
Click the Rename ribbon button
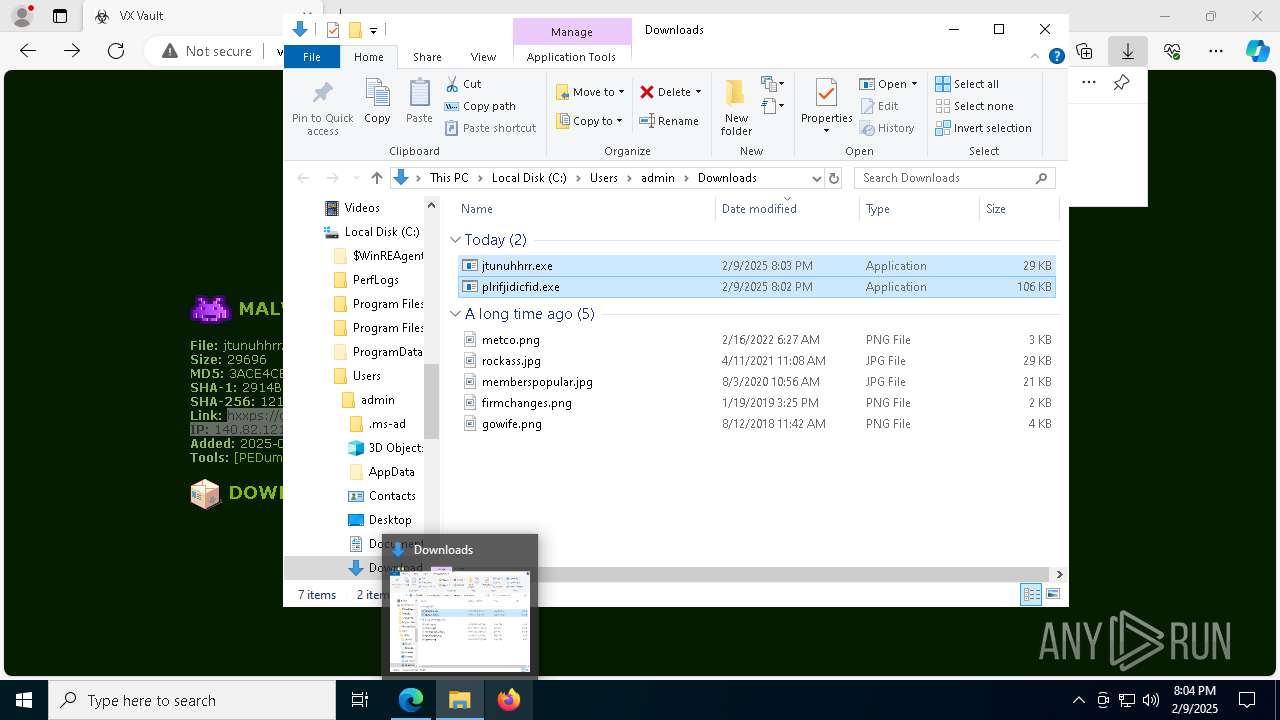point(669,121)
